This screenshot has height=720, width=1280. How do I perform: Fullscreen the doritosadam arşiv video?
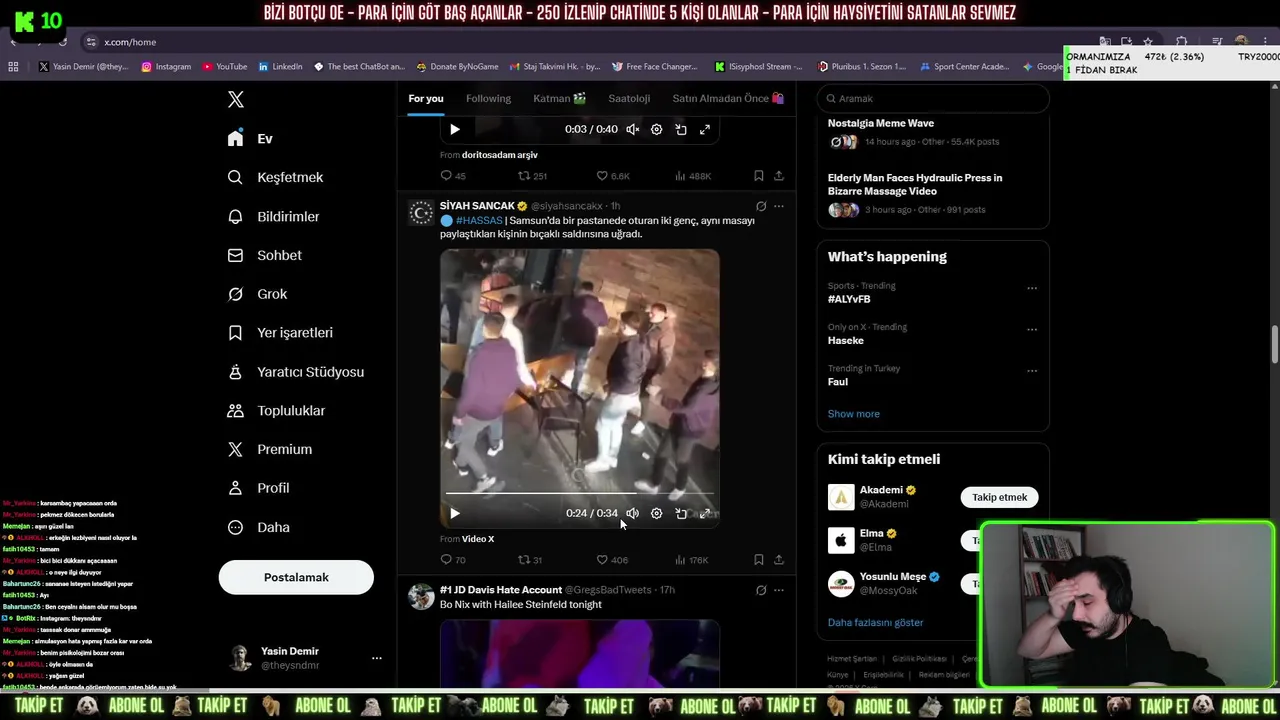click(x=705, y=129)
